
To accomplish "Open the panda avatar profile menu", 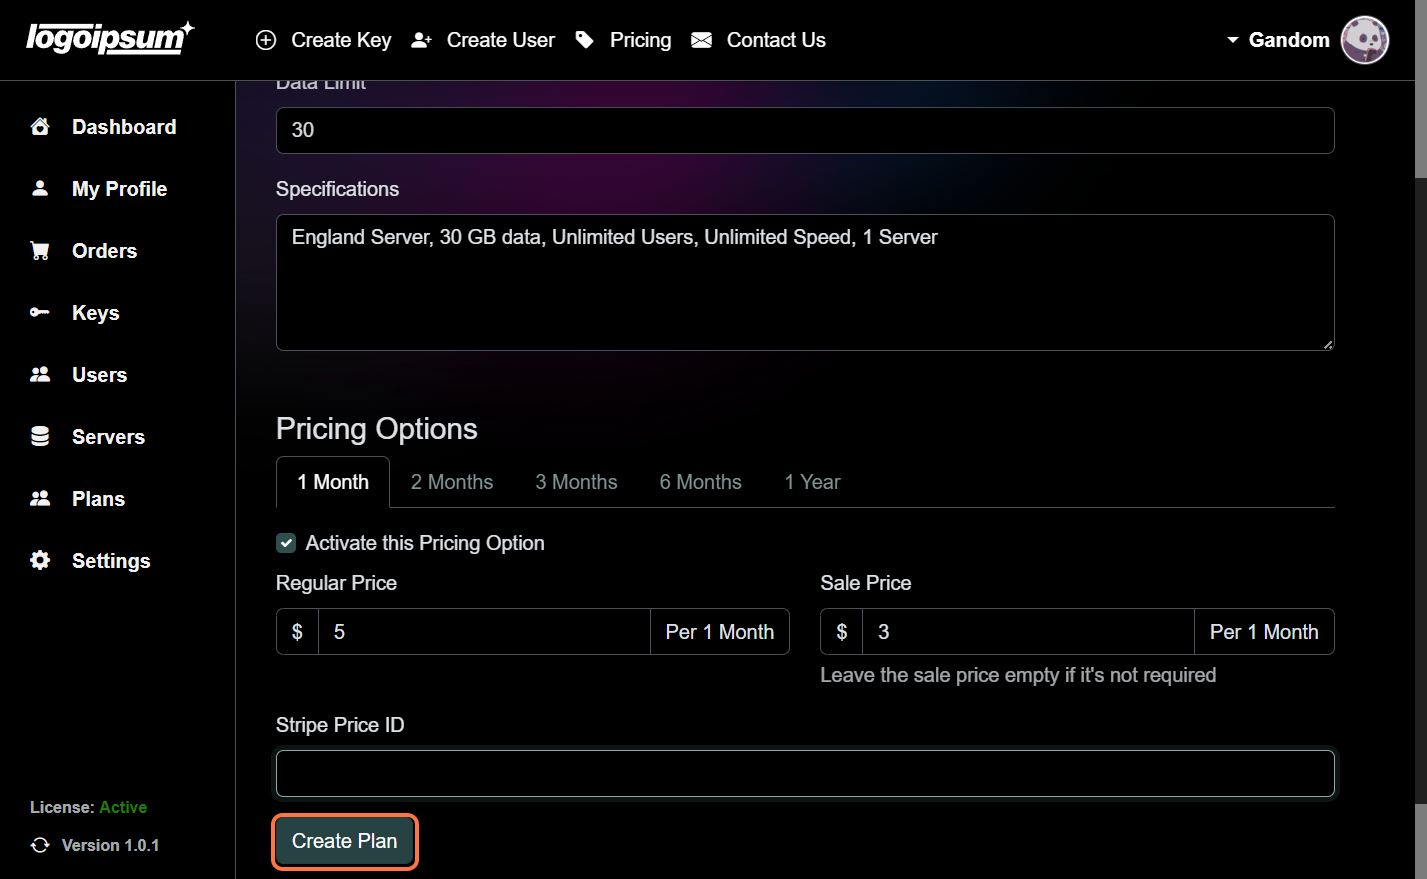I will pos(1364,40).
